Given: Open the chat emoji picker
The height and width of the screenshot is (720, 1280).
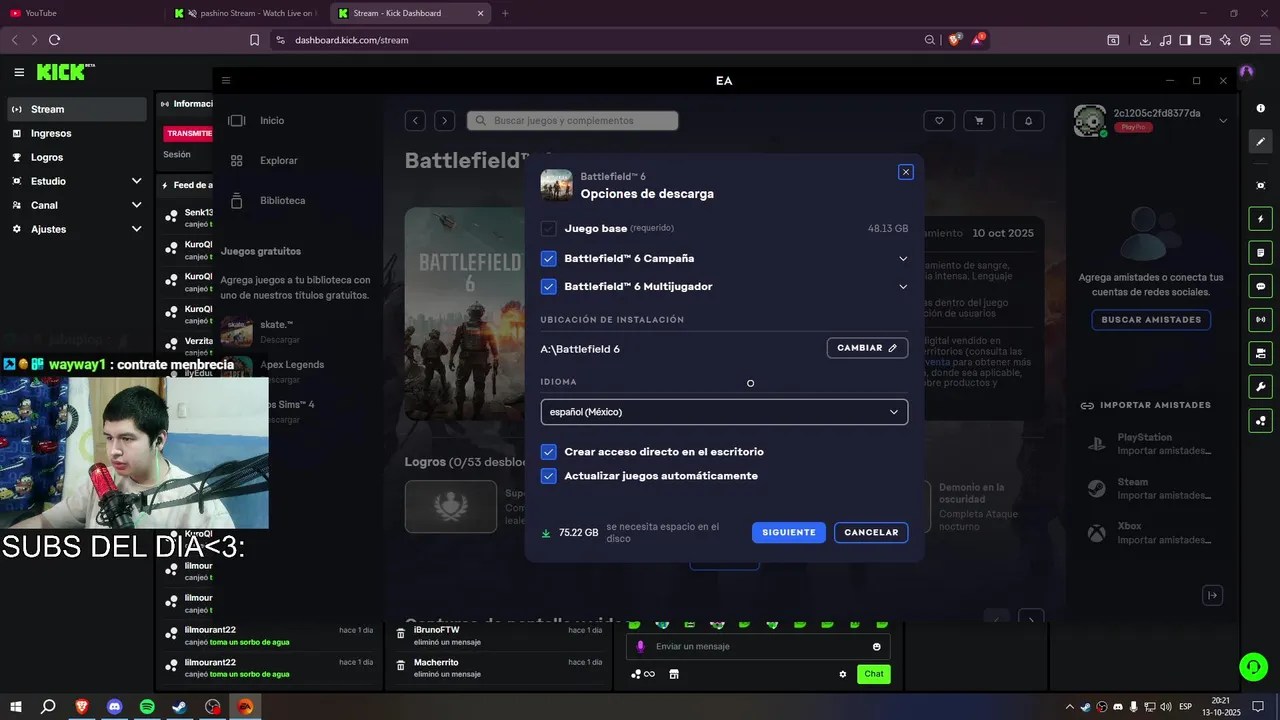Looking at the screenshot, I should 877,646.
